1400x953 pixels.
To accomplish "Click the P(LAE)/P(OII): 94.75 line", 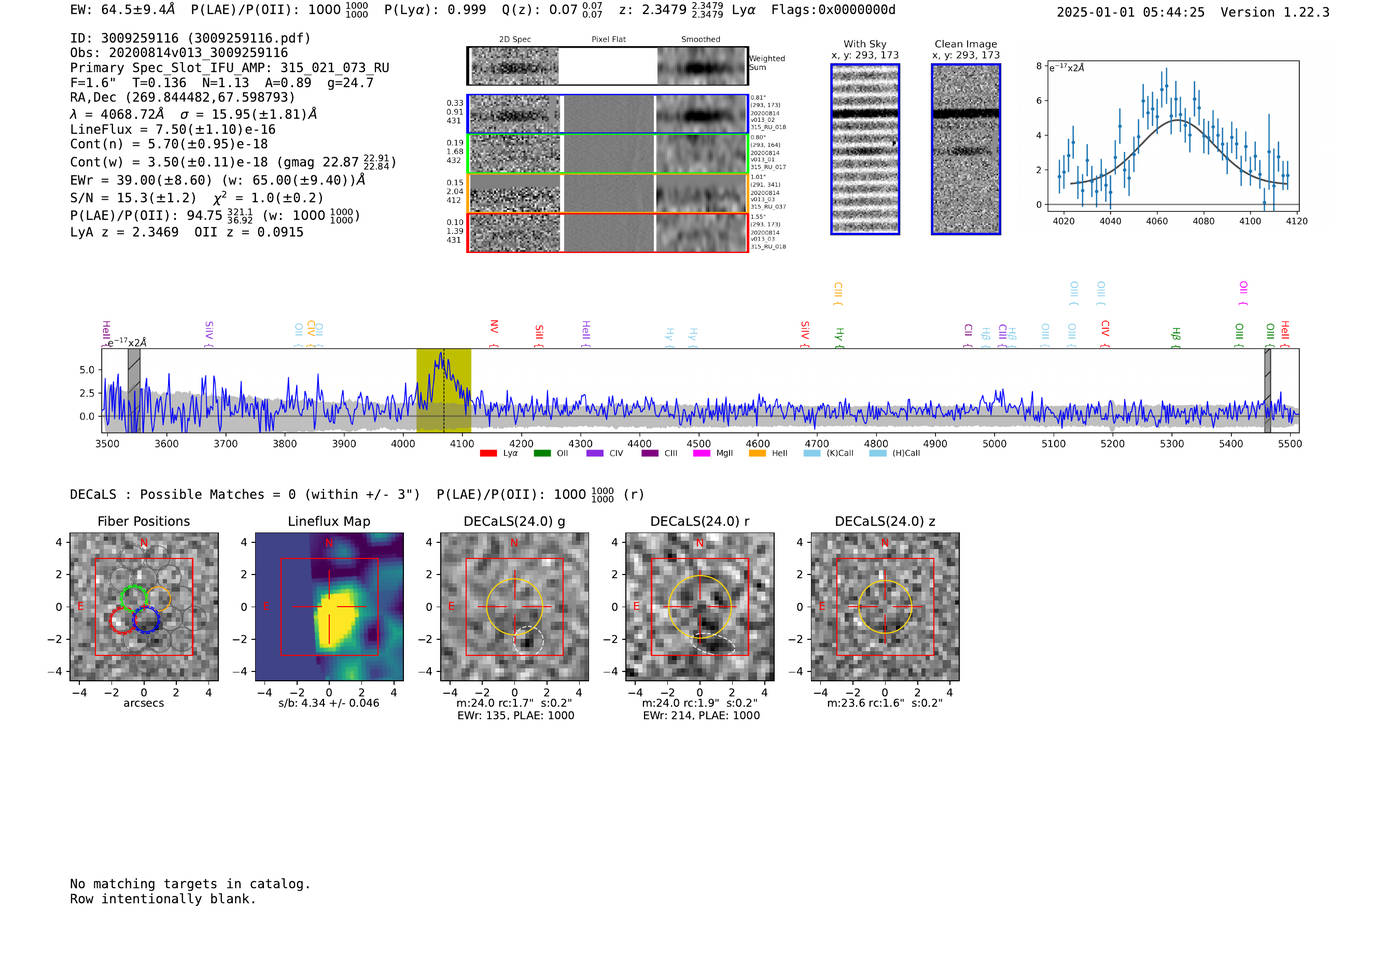I will click(x=215, y=215).
